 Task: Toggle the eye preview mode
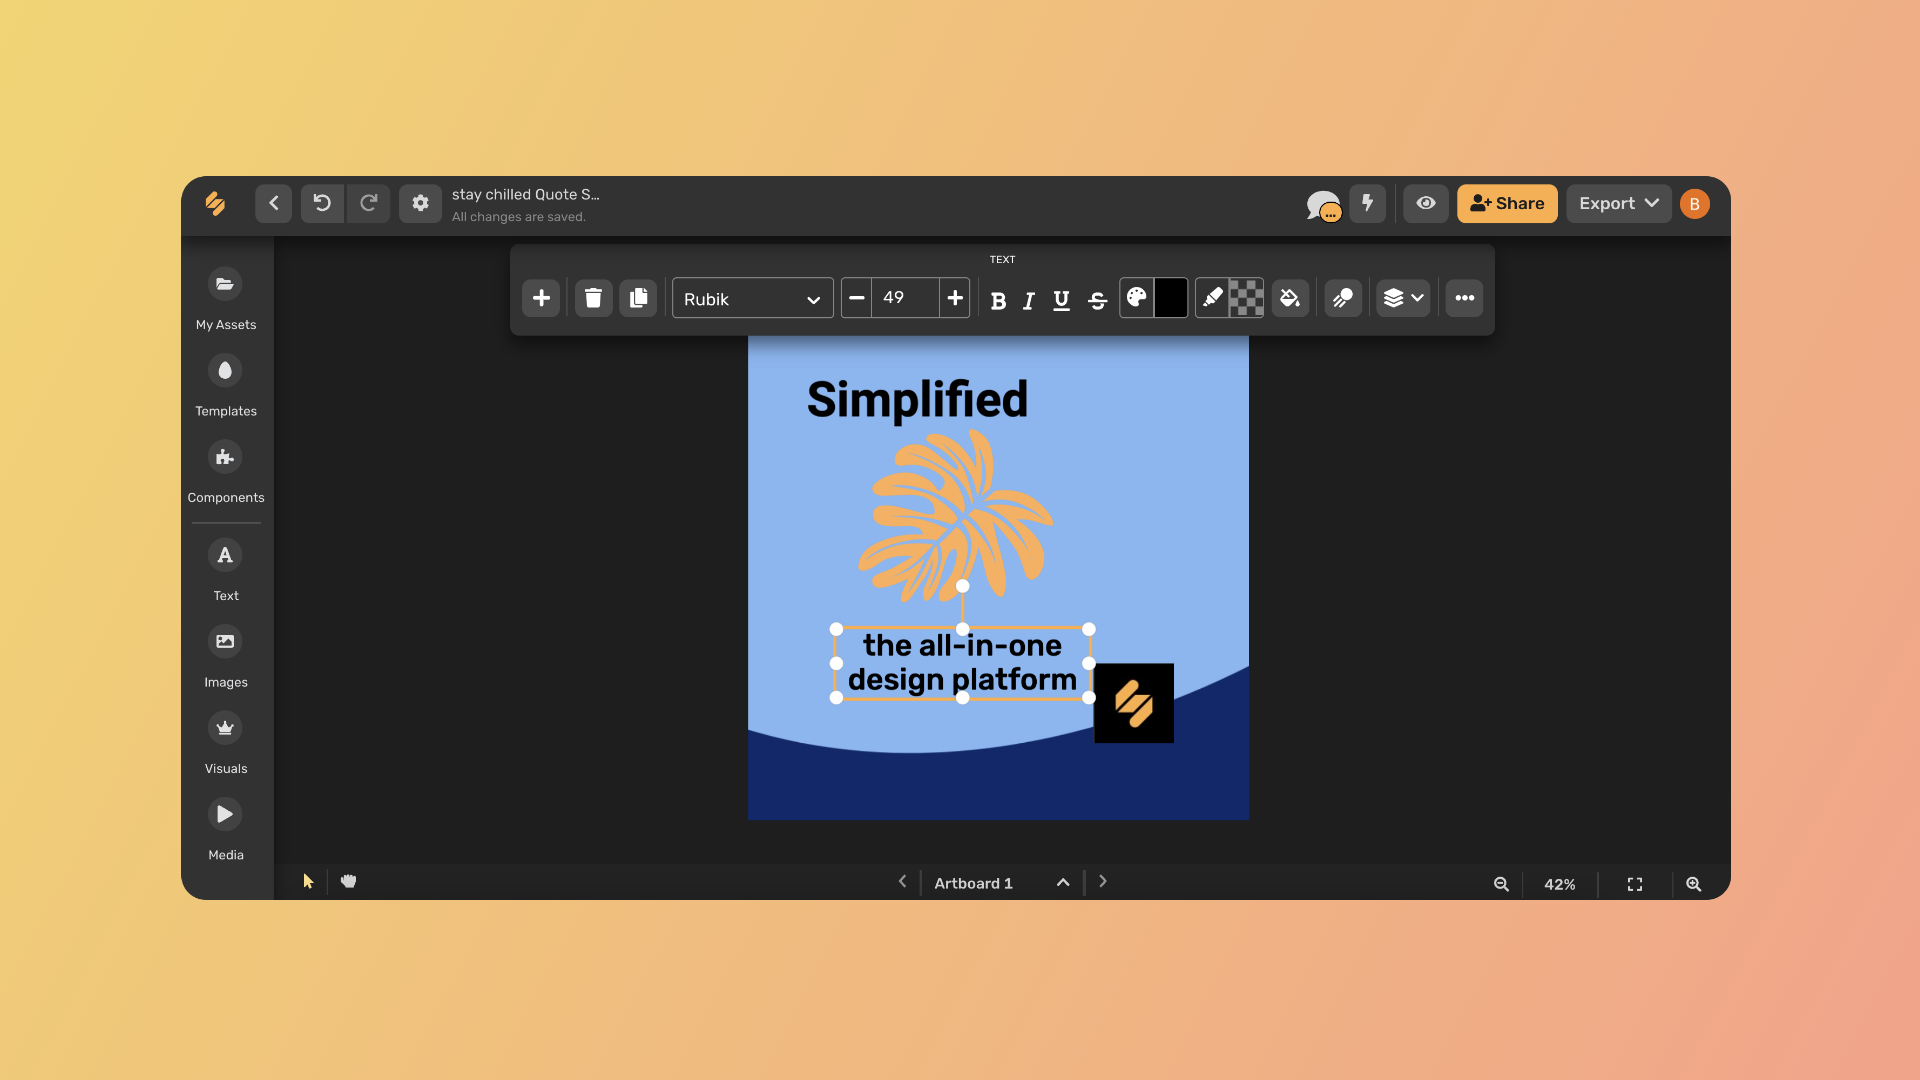1426,203
